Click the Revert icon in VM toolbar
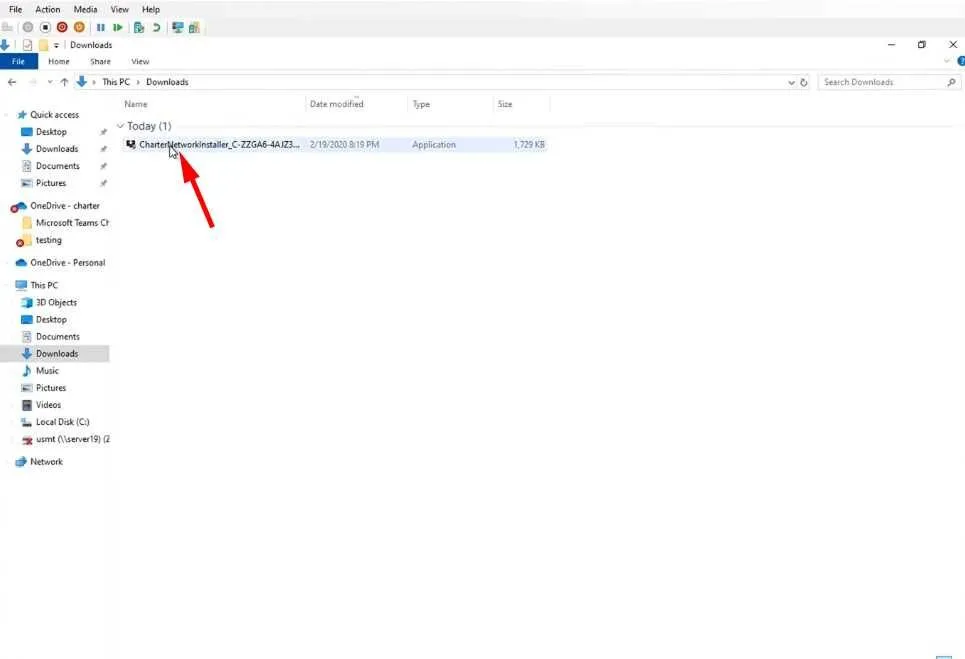This screenshot has height=659, width=965. (156, 27)
